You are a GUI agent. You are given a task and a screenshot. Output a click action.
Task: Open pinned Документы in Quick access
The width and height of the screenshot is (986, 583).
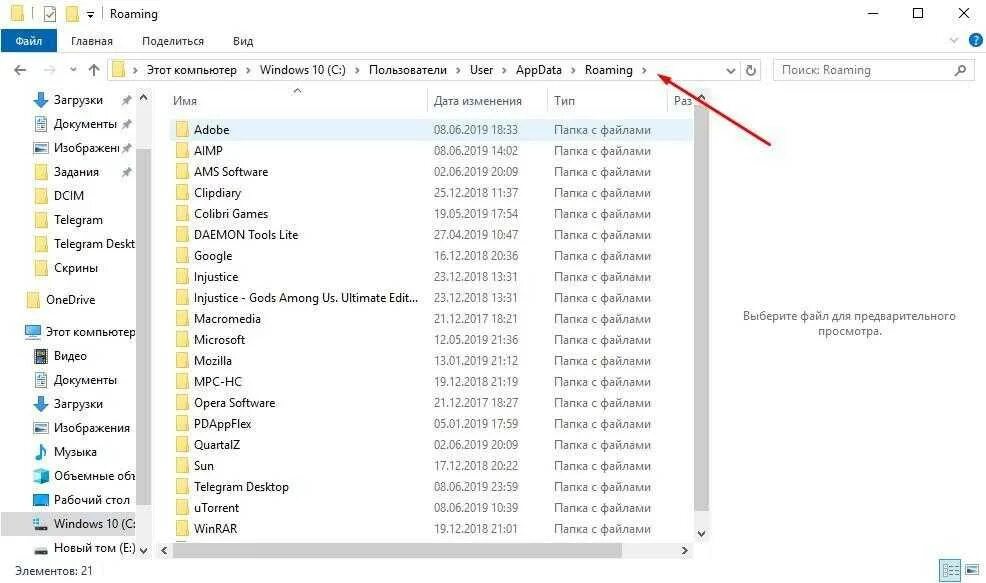tap(85, 124)
